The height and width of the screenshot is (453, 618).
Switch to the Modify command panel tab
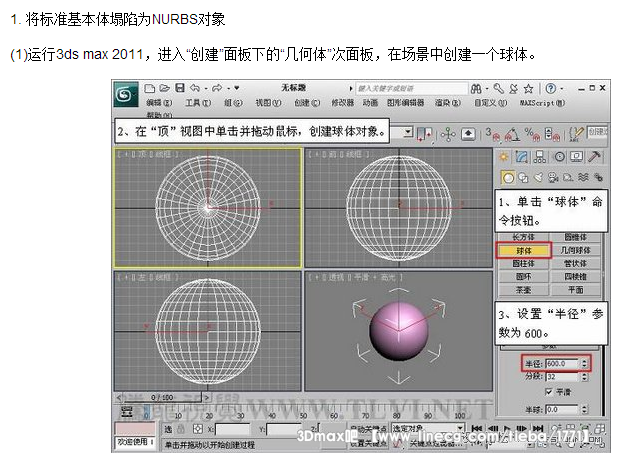pyautogui.click(x=521, y=157)
